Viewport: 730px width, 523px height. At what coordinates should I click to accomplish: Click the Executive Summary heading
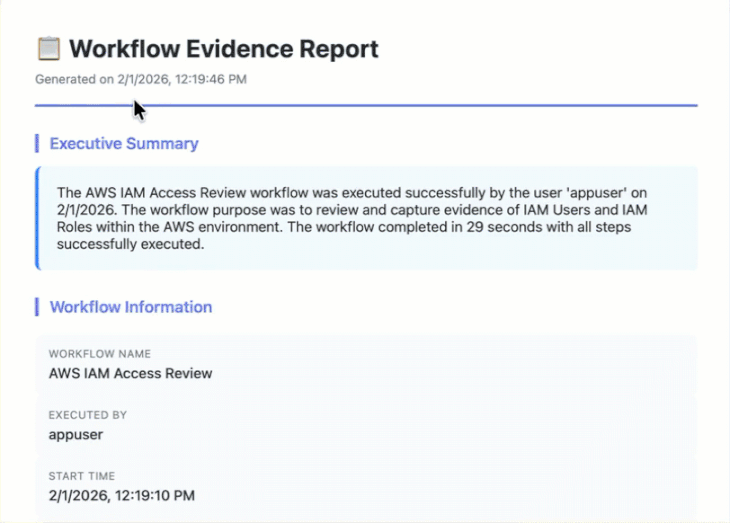[x=124, y=143]
